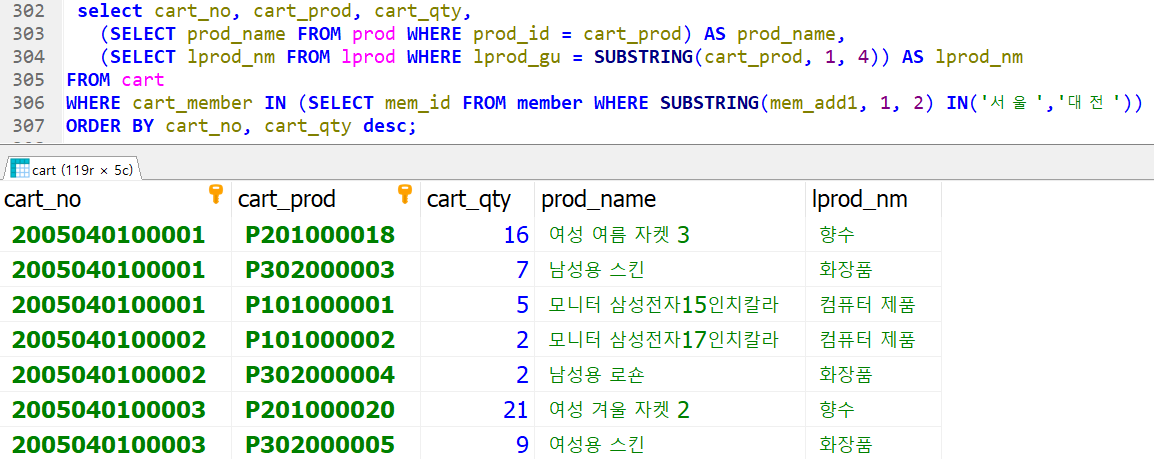Click the 'FROM cart' line in editor
1154x459 pixels.
[x=115, y=79]
